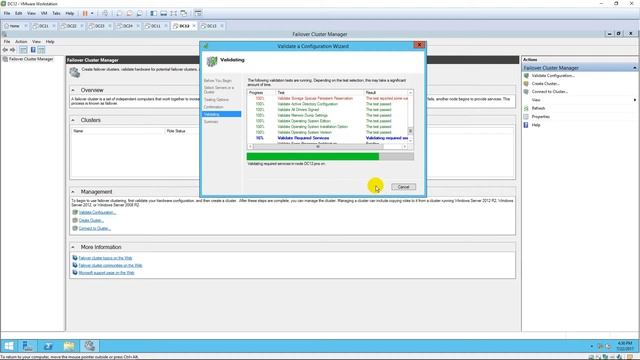Switch to the DC13 VM tab
This screenshot has height=360, width=640.
[211, 26]
